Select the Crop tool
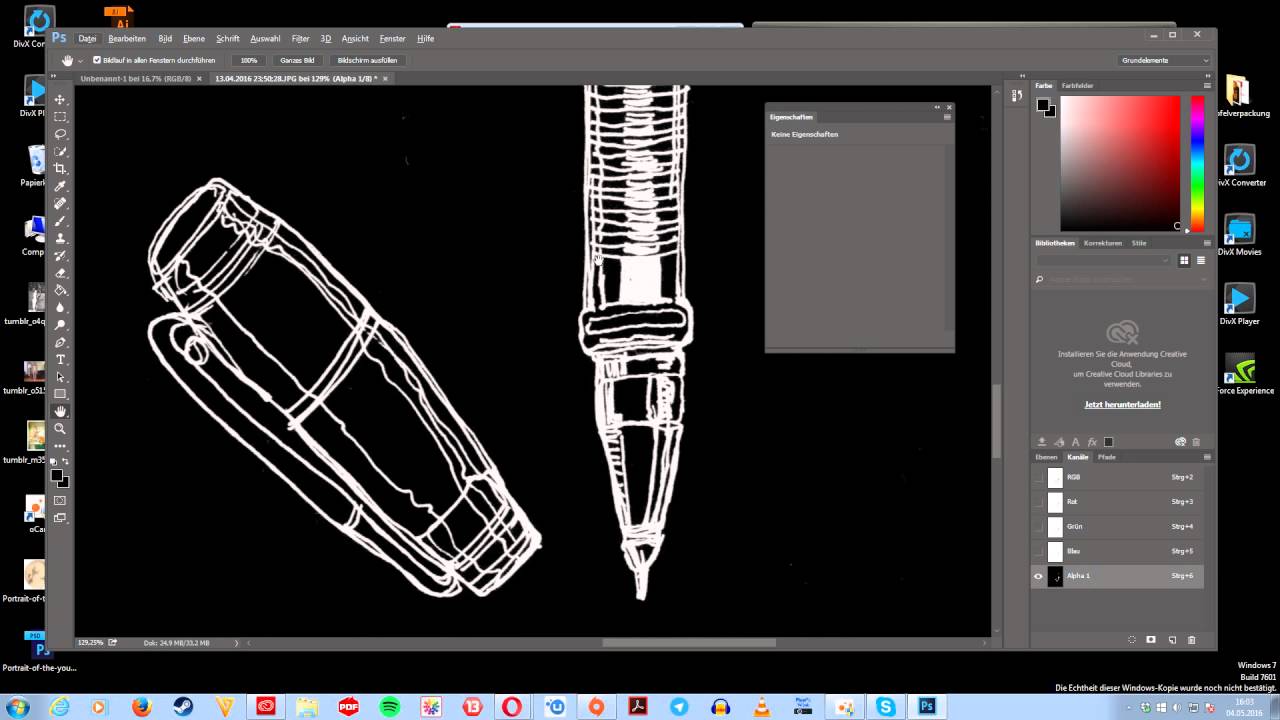Viewport: 1280px width, 720px height. coord(60,169)
